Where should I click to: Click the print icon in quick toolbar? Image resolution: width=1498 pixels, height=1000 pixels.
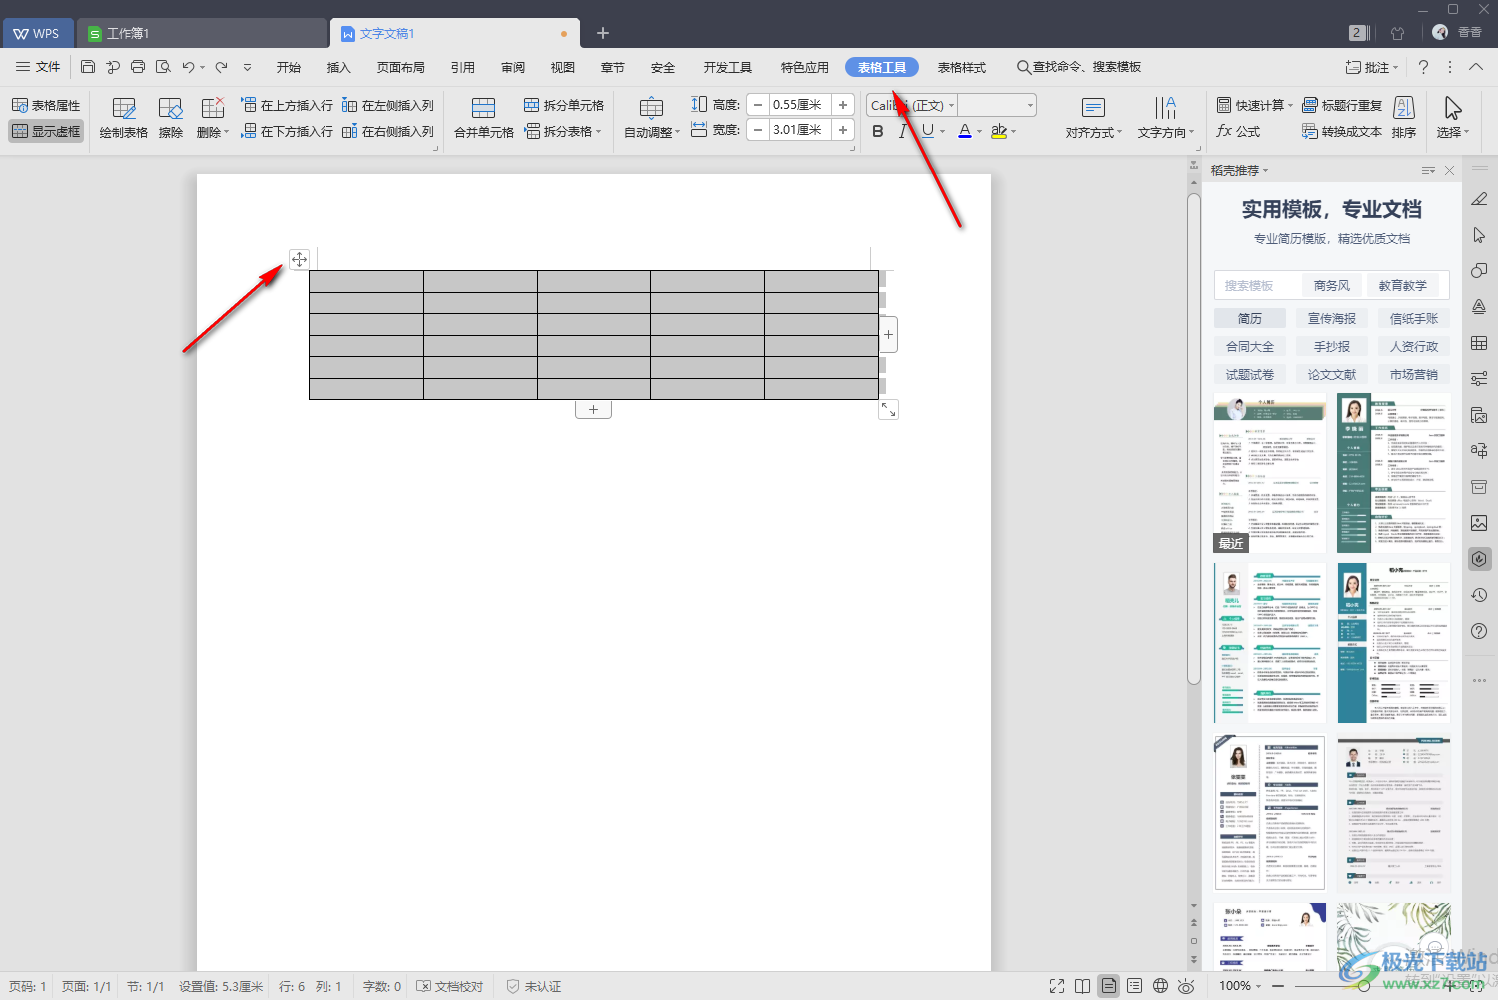[138, 67]
